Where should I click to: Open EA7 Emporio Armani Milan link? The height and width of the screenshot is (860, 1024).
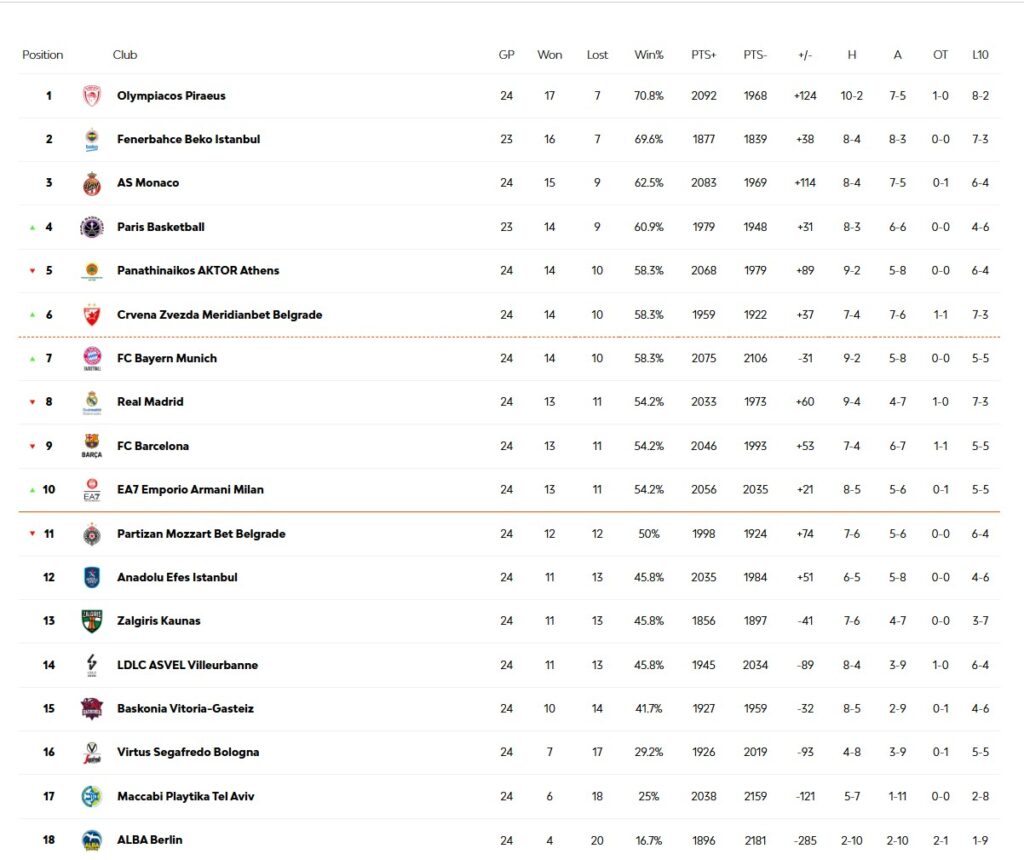coord(190,490)
